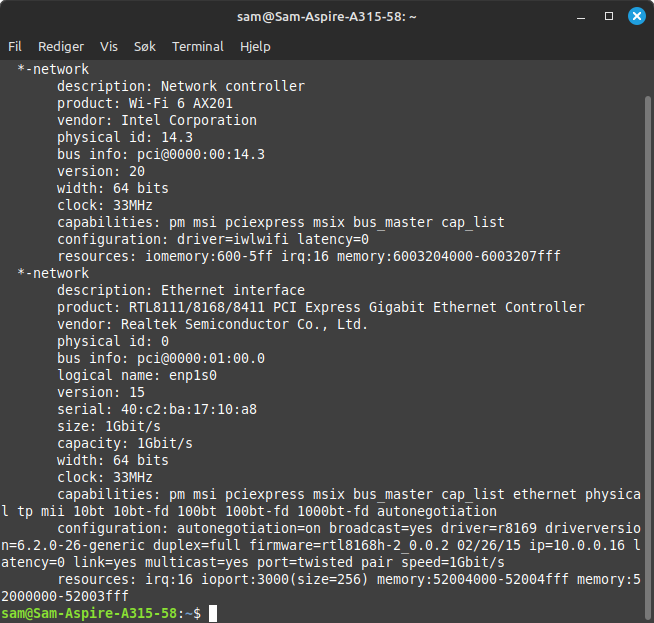Click the text 'speed=1Gbit/s'
Viewport: 654px width, 623px height.
click(x=453, y=562)
